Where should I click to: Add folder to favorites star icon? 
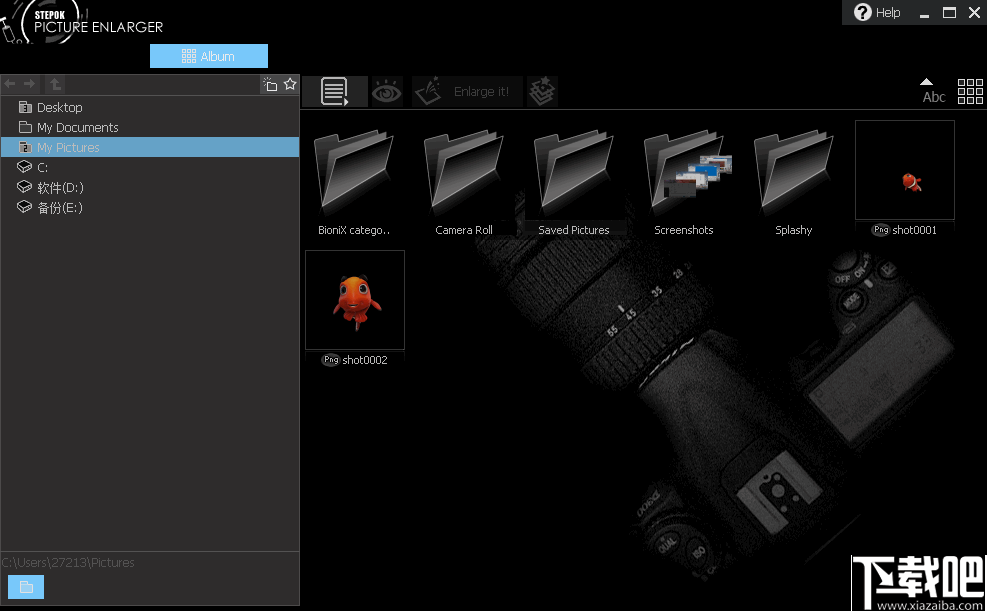tap(290, 84)
